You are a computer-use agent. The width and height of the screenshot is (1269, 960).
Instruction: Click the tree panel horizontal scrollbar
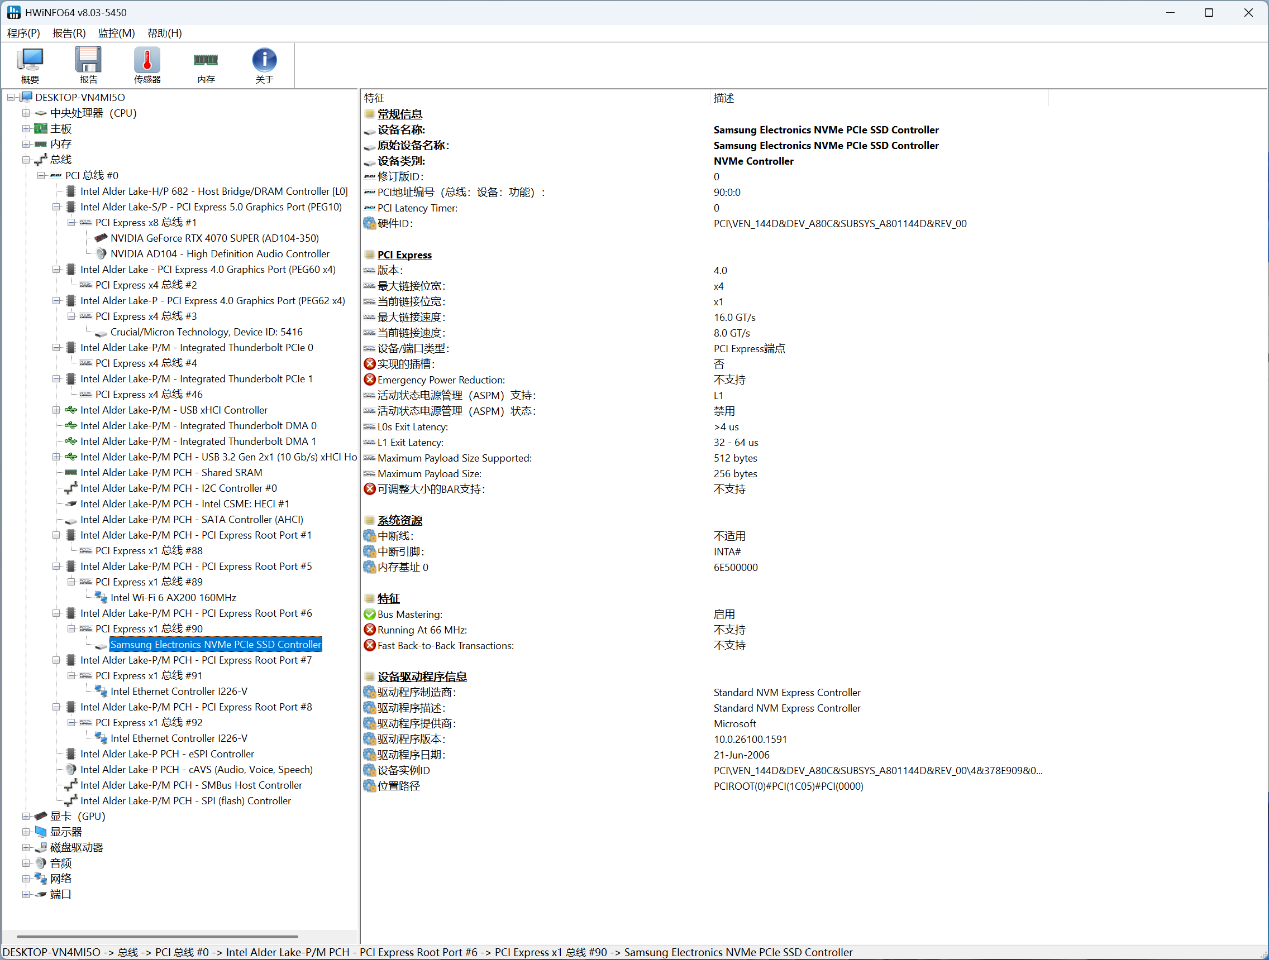point(160,937)
